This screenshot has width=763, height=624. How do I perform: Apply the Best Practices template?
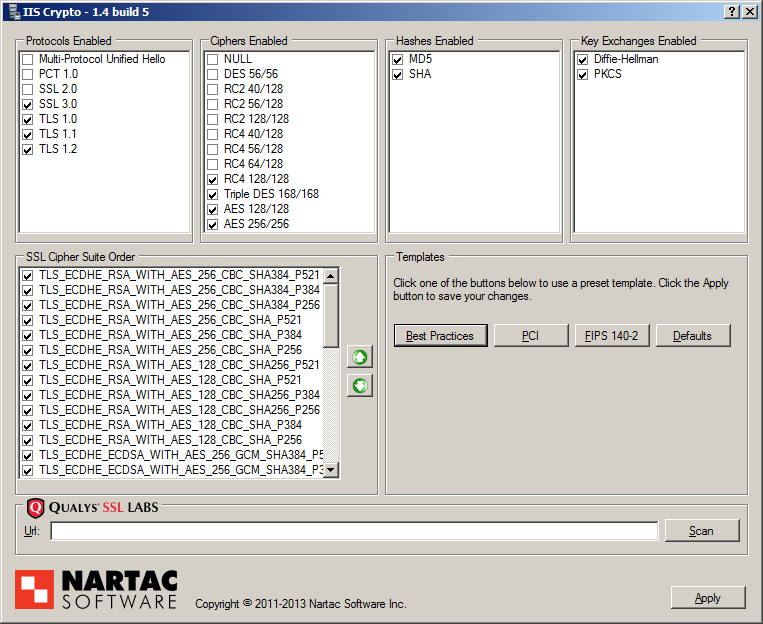pyautogui.click(x=440, y=336)
